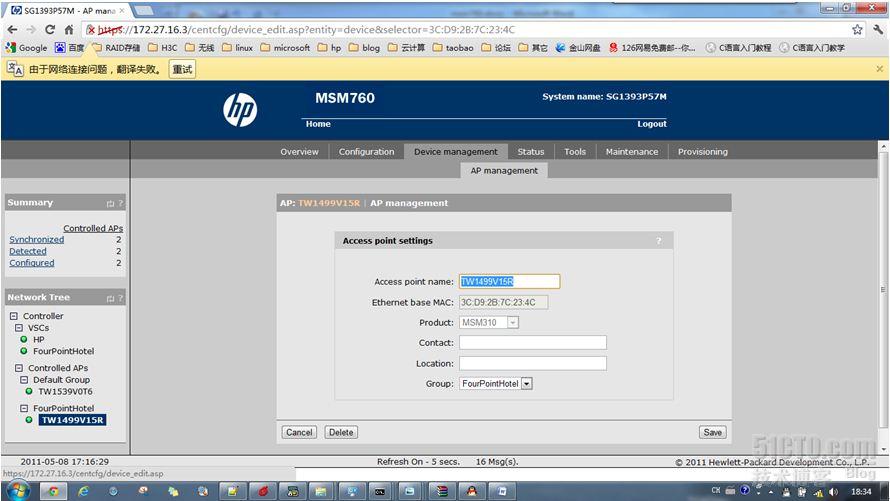Collapse the Controlled APs tree node
The height and width of the screenshot is (501, 890).
19,368
